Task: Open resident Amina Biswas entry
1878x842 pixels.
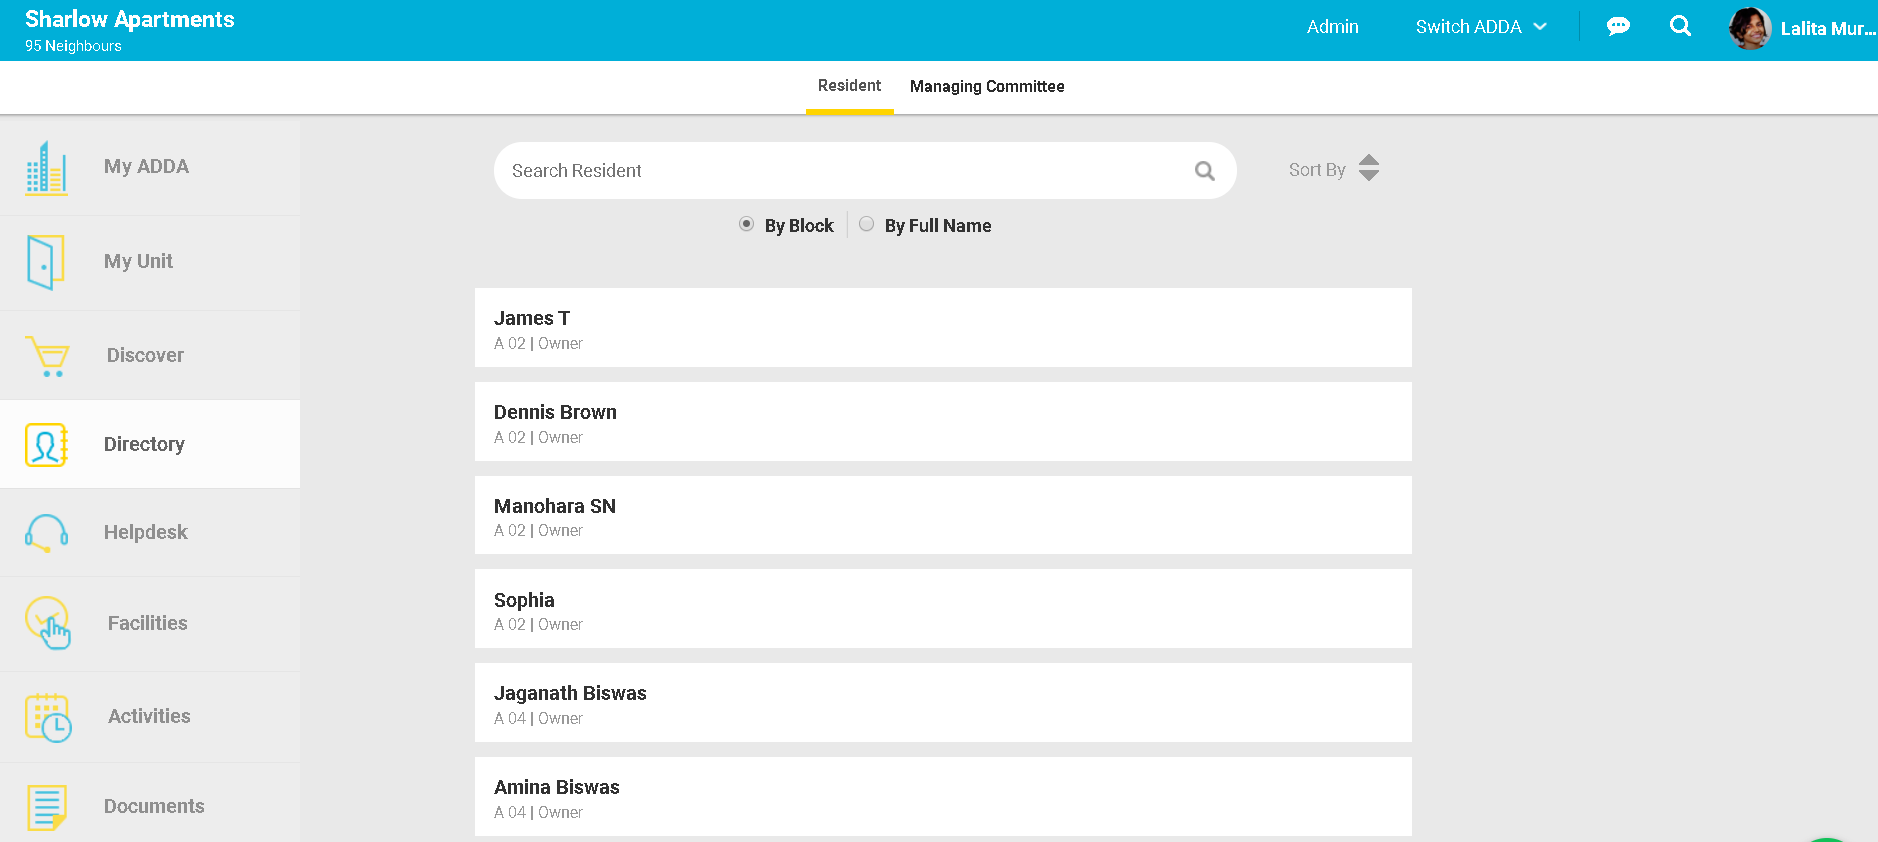Action: click(943, 797)
